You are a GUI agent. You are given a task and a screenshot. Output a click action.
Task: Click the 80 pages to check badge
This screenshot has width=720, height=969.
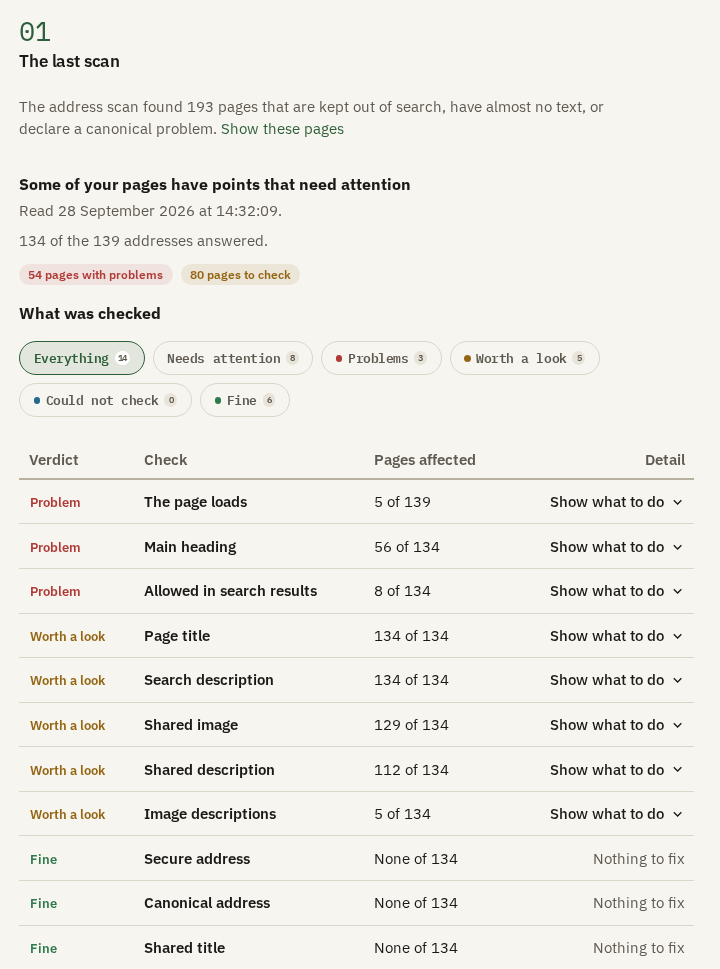click(240, 275)
